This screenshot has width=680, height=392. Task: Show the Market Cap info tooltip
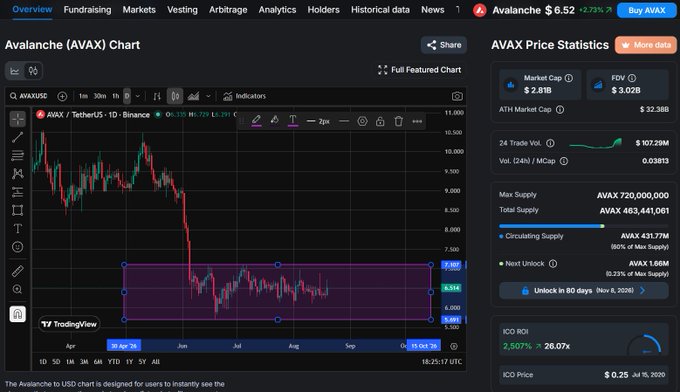(x=569, y=78)
